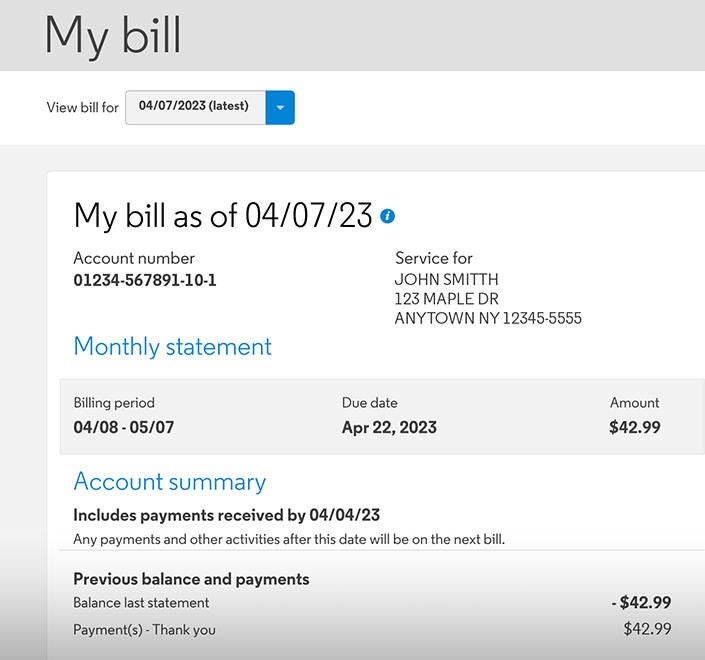
Task: Click the Monthly statement heading
Action: [x=172, y=347]
